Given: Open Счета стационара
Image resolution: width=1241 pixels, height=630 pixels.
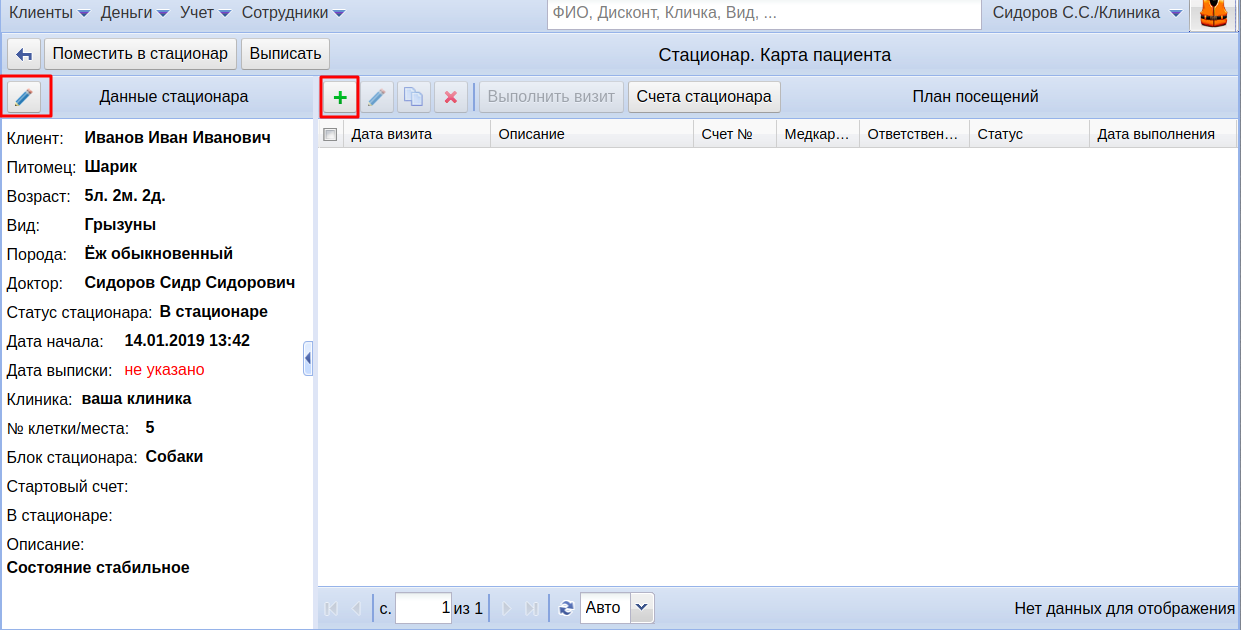Looking at the screenshot, I should 704,97.
